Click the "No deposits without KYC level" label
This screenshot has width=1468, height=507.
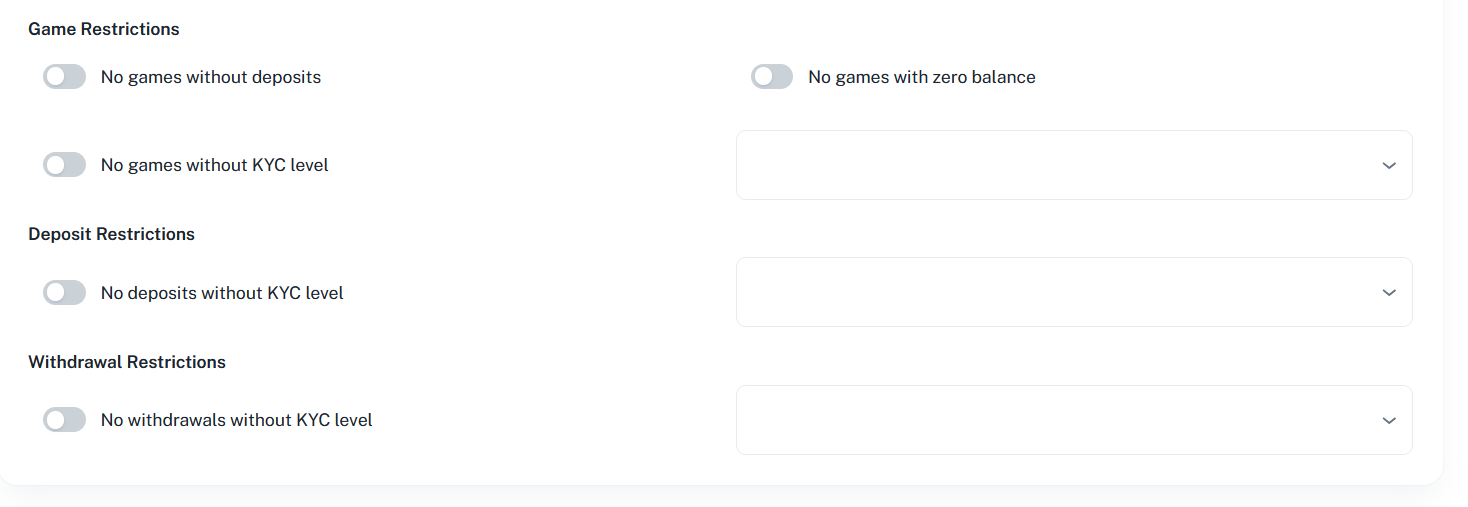click(x=222, y=293)
